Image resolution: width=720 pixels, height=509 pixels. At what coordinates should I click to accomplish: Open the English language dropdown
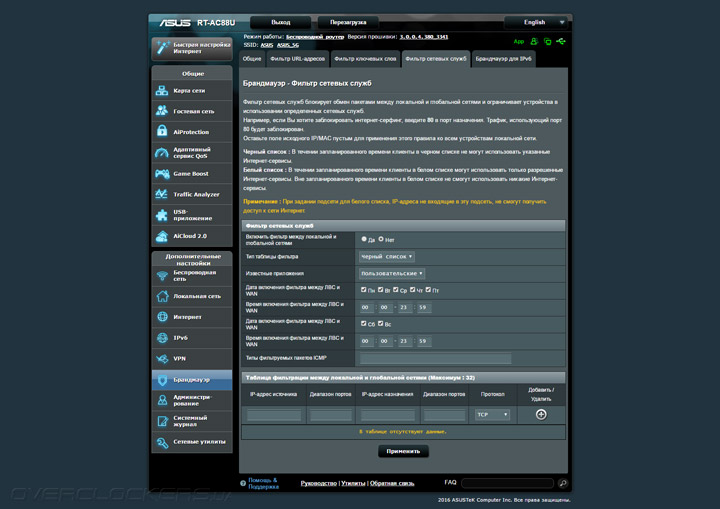click(536, 21)
